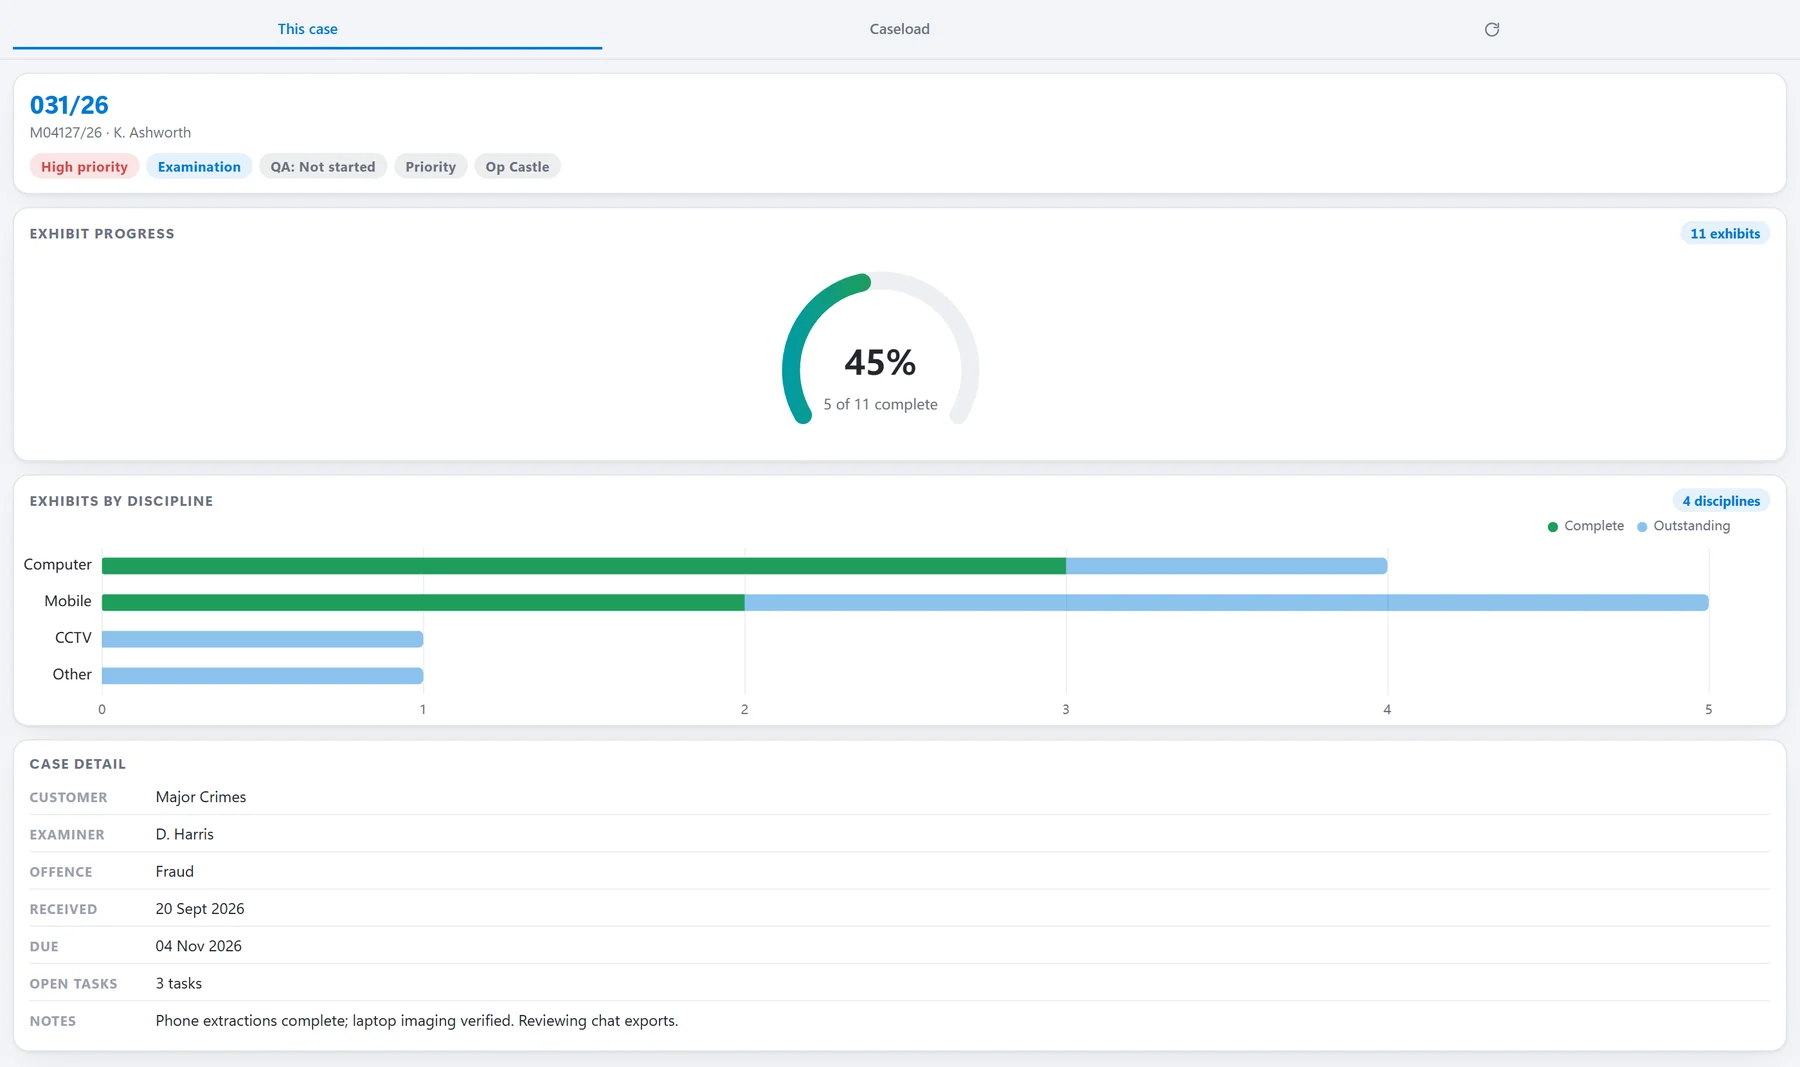
Task: Click the 'Computer' axis label
Action: pos(58,565)
